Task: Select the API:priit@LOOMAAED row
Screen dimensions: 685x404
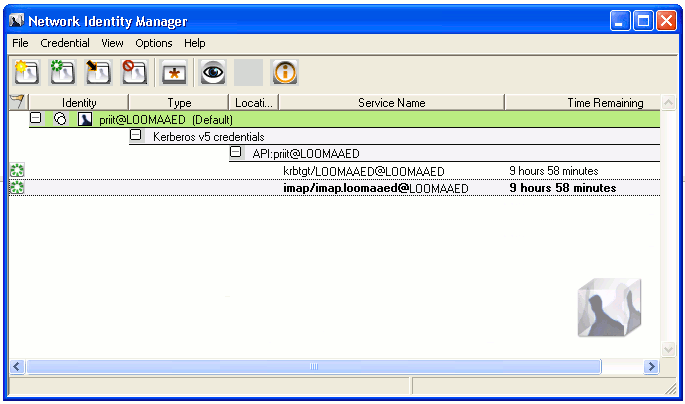Action: click(444, 153)
